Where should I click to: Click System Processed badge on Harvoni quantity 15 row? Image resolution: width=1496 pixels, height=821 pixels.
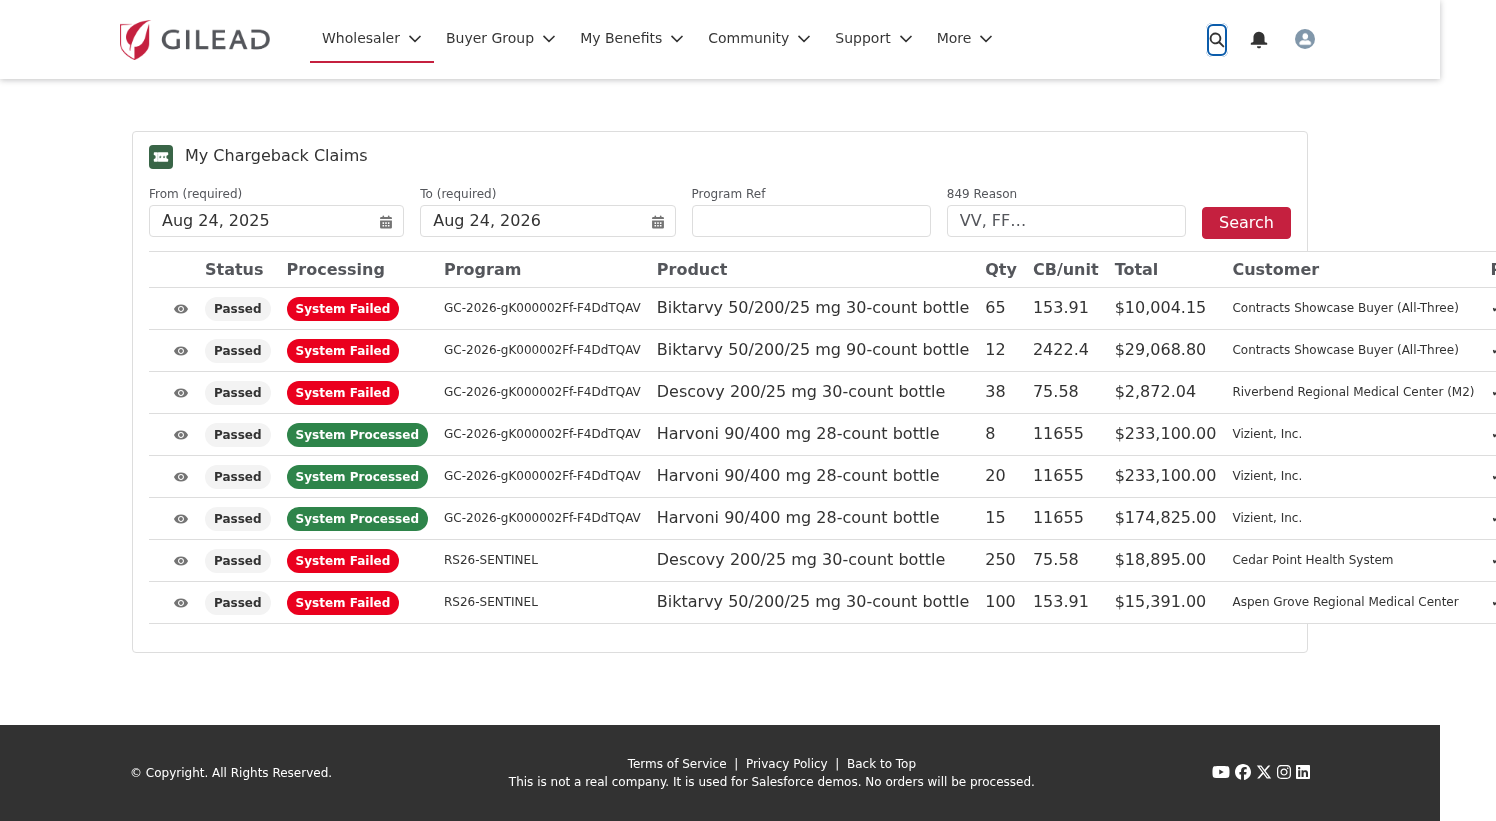[357, 519]
